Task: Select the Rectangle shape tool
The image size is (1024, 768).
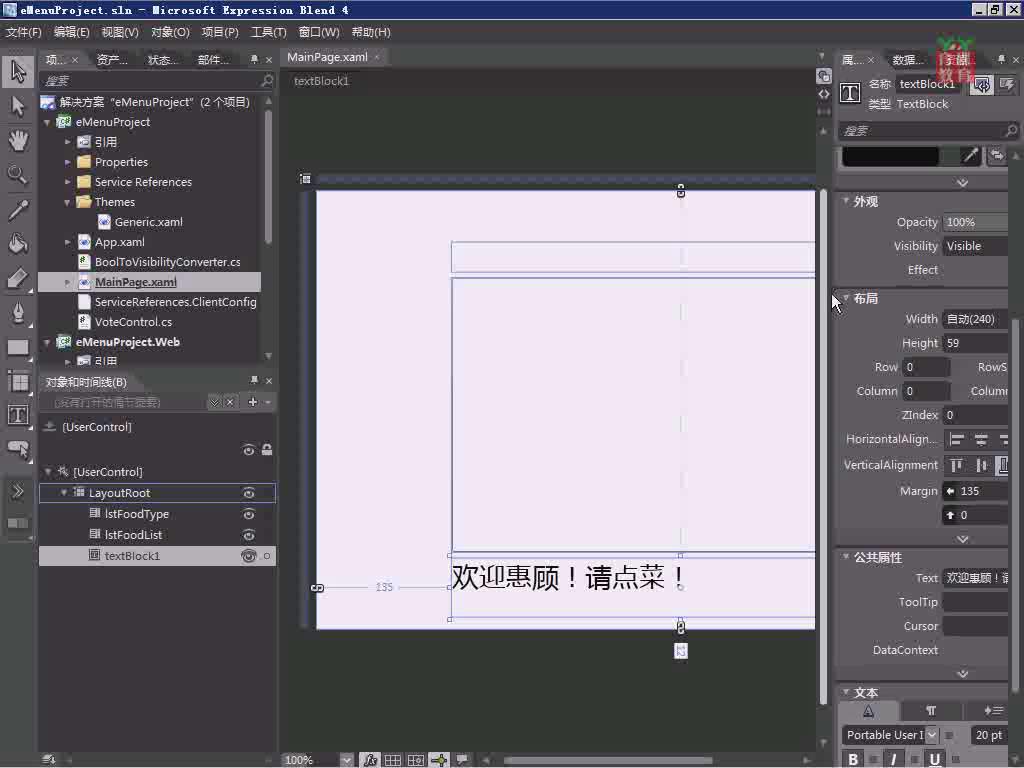Action: pyautogui.click(x=18, y=347)
